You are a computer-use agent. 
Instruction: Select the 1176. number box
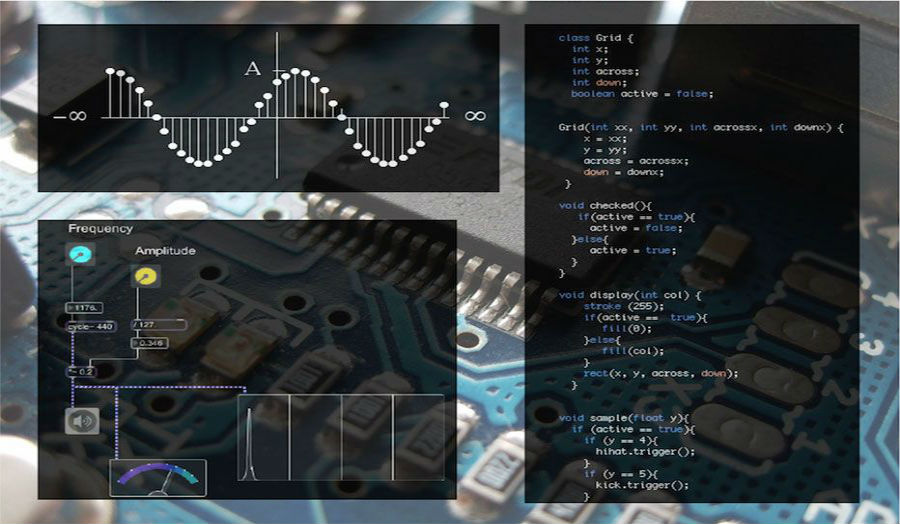[x=82, y=307]
